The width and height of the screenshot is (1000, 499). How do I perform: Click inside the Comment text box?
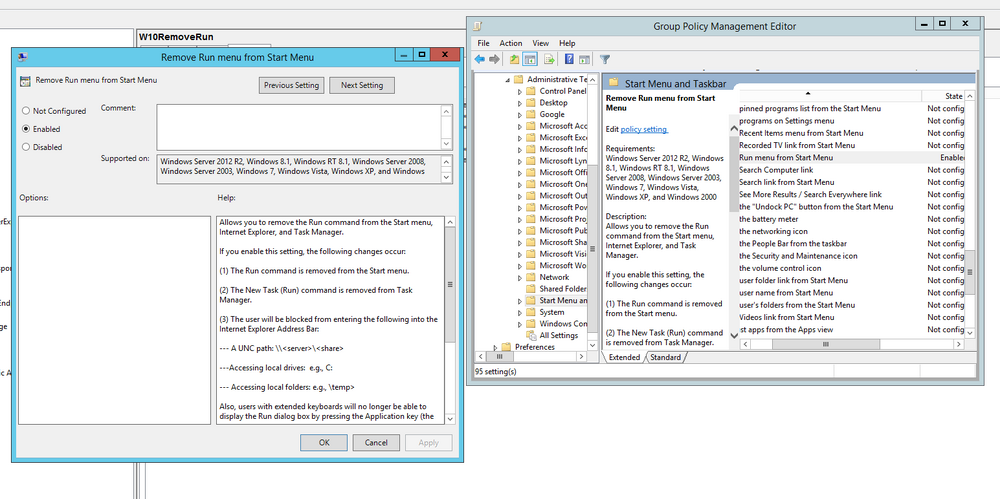coord(298,128)
